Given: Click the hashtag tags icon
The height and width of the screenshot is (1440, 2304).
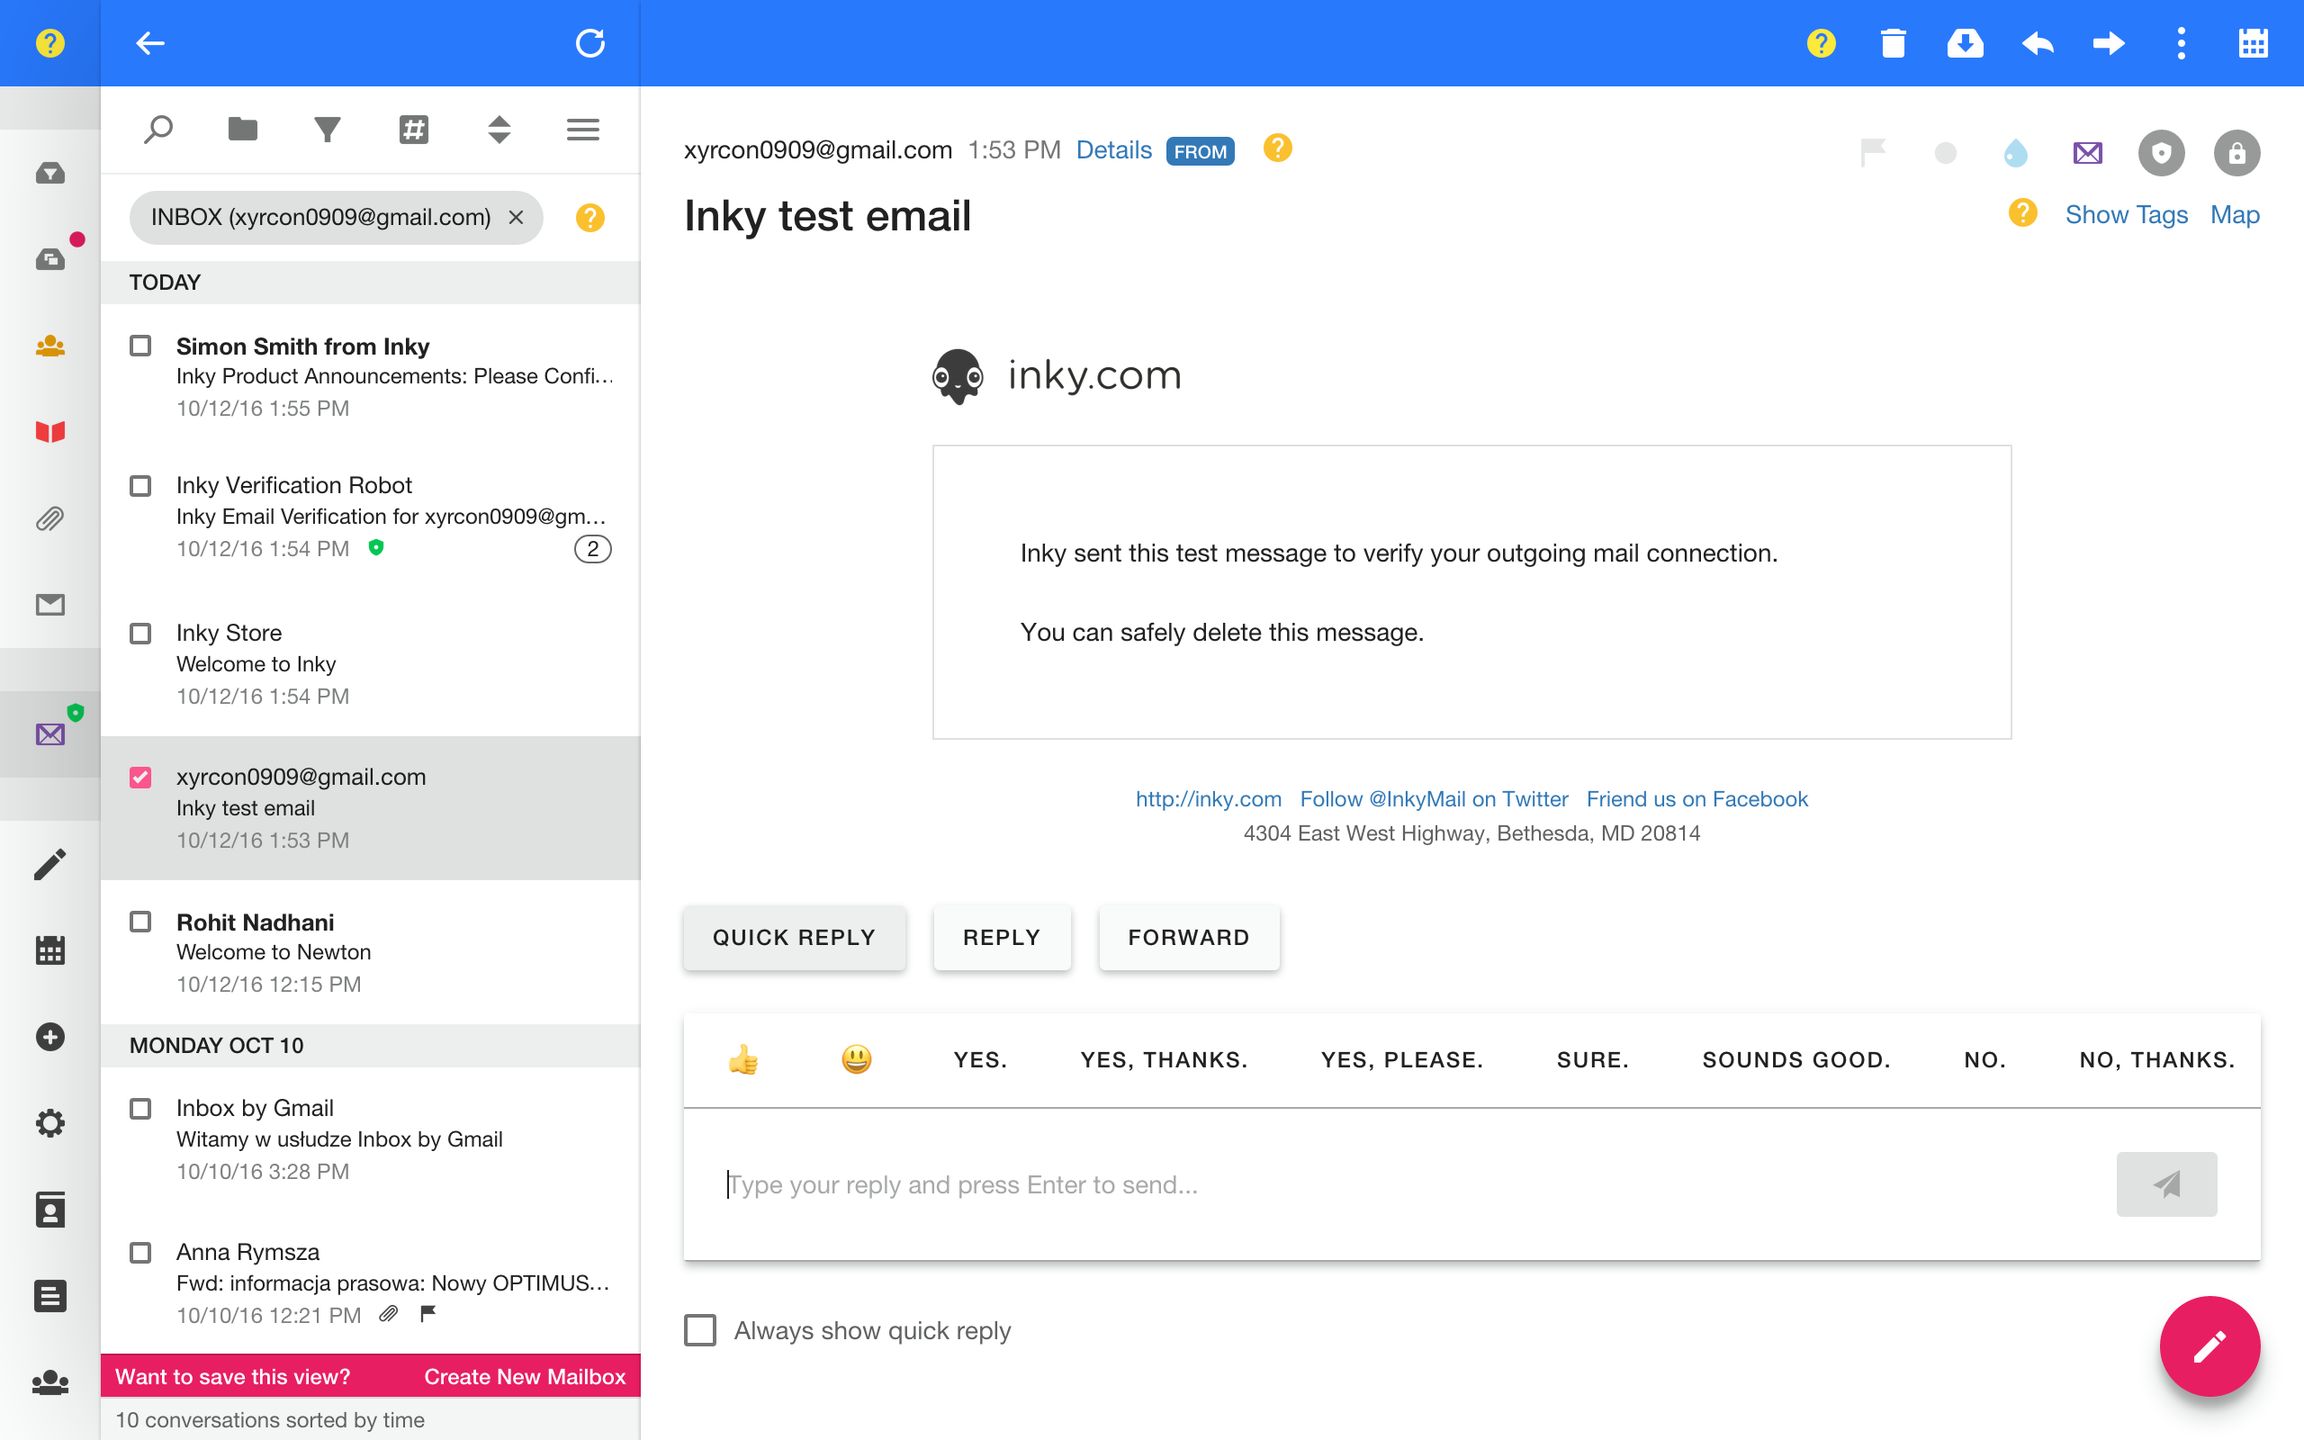Looking at the screenshot, I should coord(413,130).
